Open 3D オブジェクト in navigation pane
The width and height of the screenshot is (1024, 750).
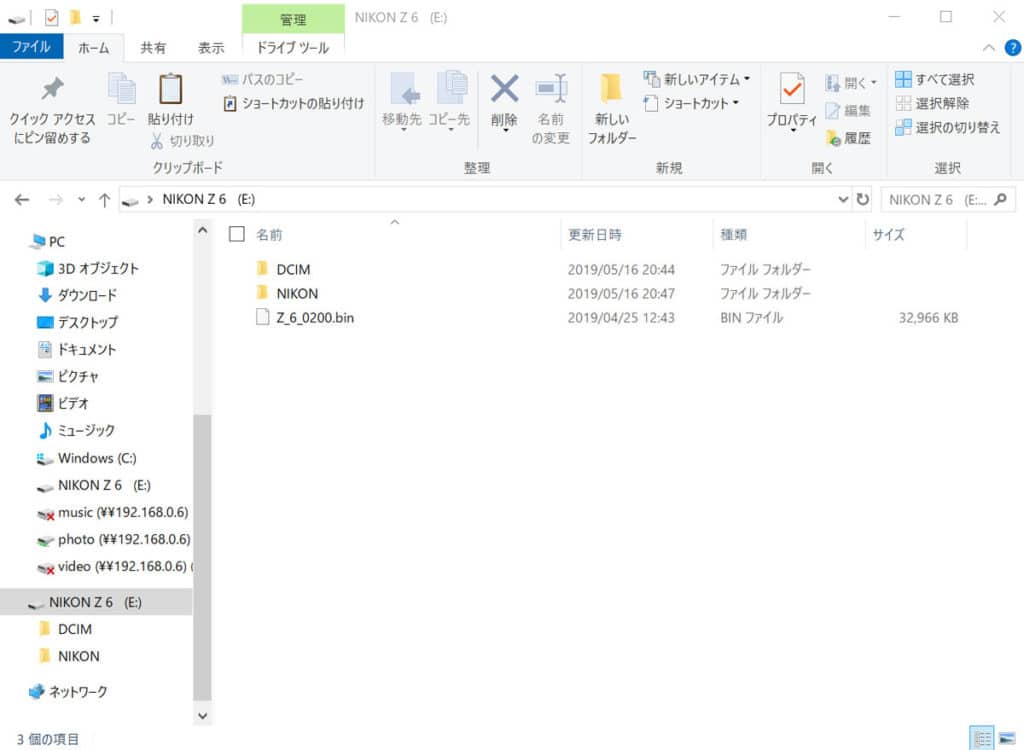(88, 269)
